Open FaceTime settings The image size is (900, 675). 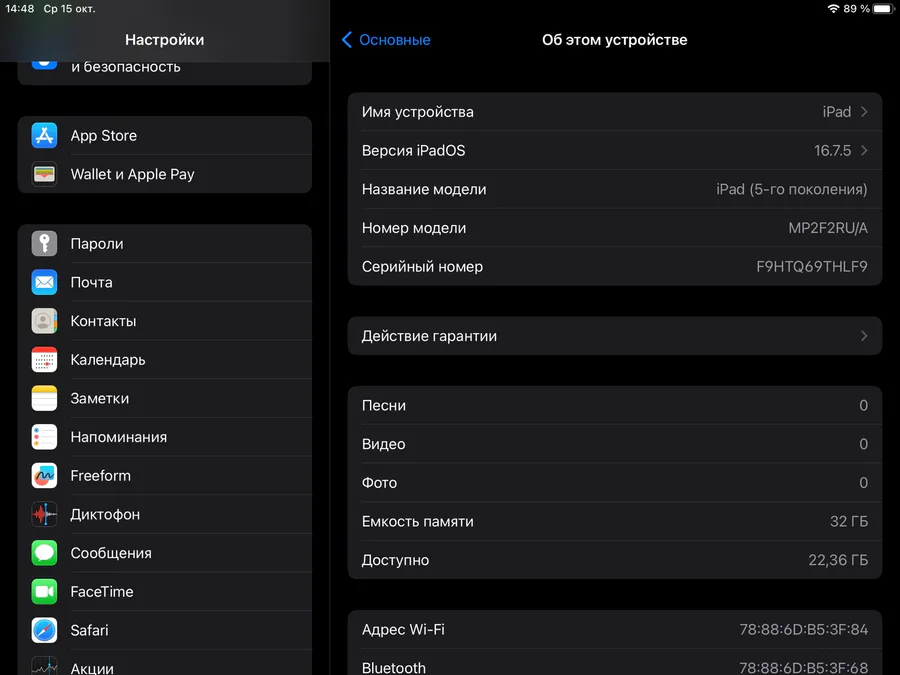click(x=165, y=591)
